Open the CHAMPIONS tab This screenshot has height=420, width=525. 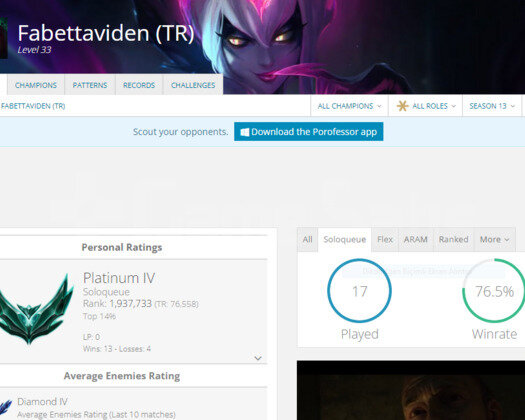36,85
